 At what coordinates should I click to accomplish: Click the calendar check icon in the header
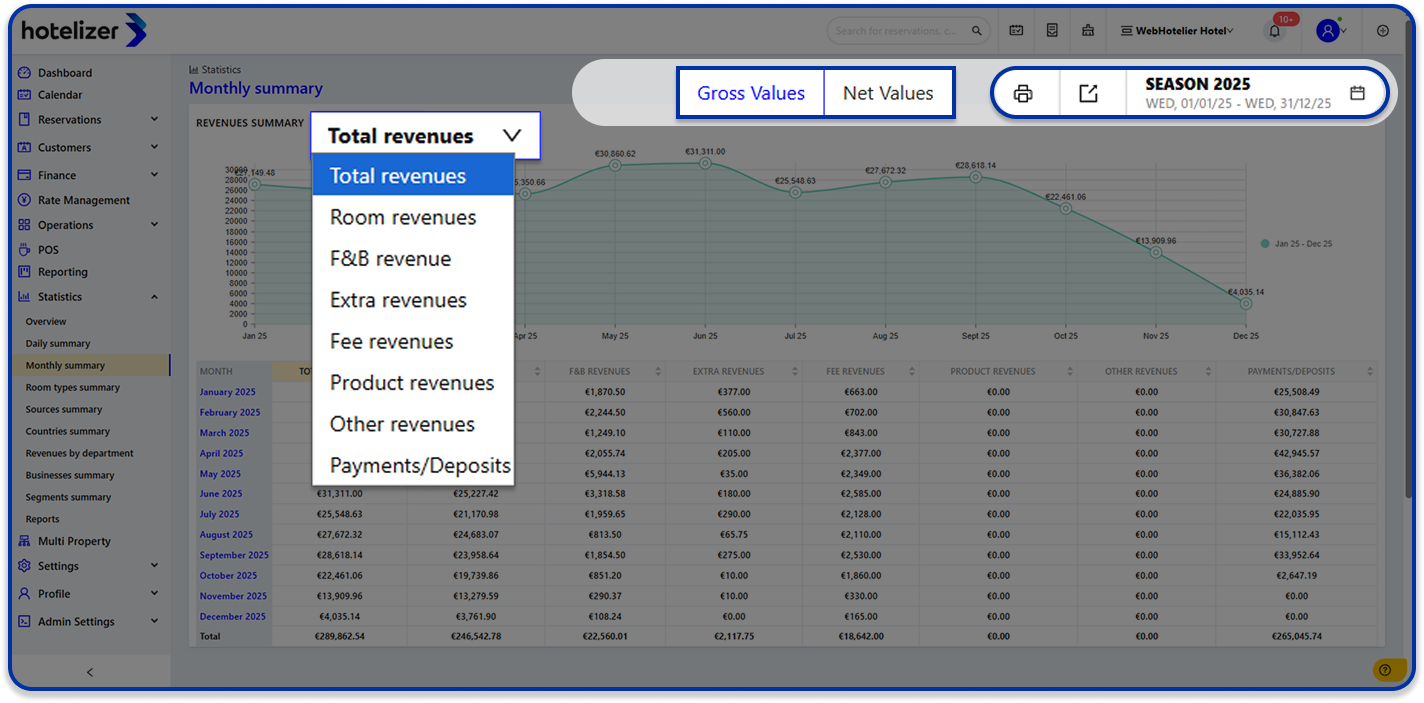(x=1016, y=31)
